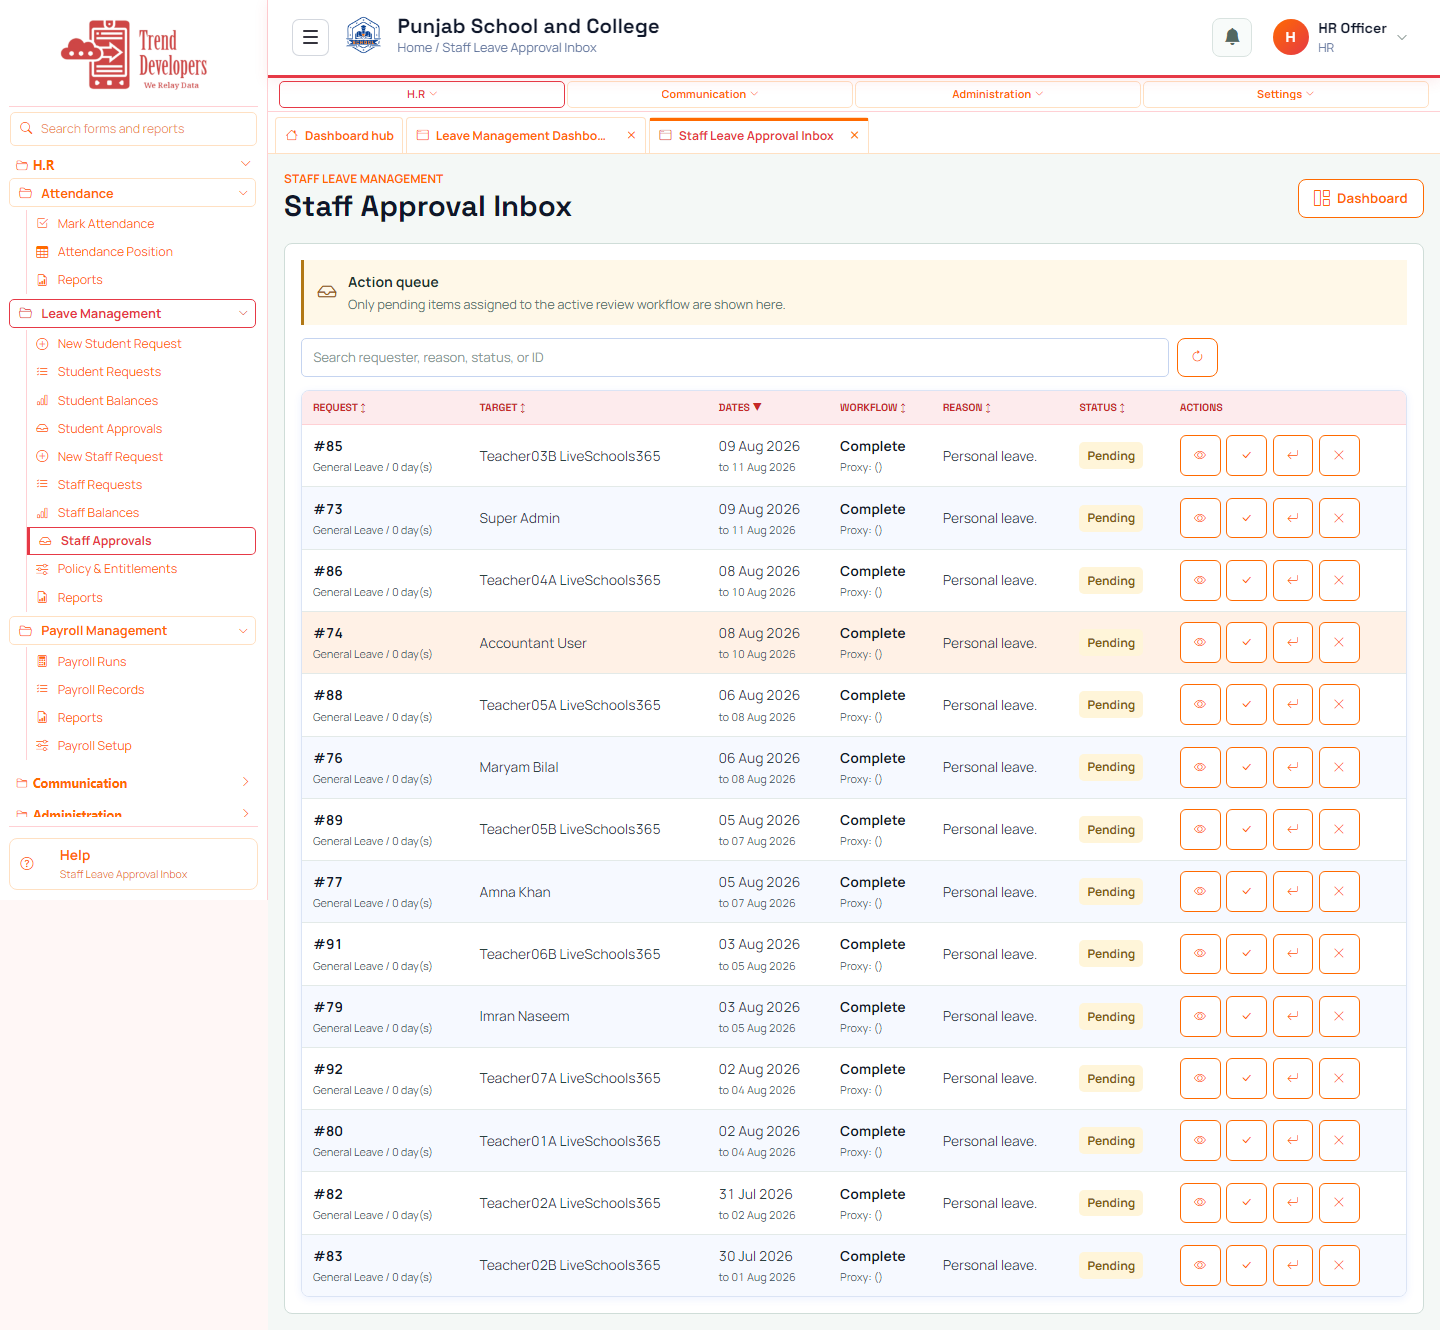Open Student Balances in sidebar
The width and height of the screenshot is (1440, 1330).
point(107,400)
